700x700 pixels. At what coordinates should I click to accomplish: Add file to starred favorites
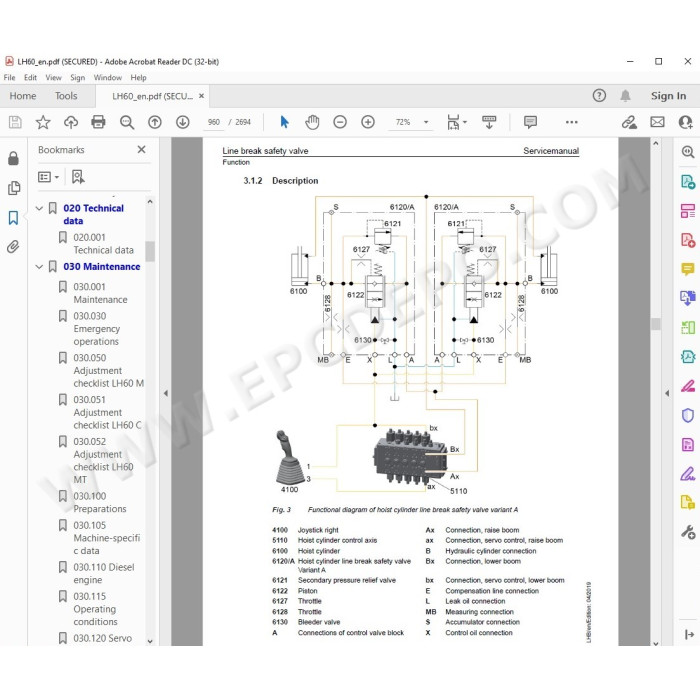click(43, 122)
